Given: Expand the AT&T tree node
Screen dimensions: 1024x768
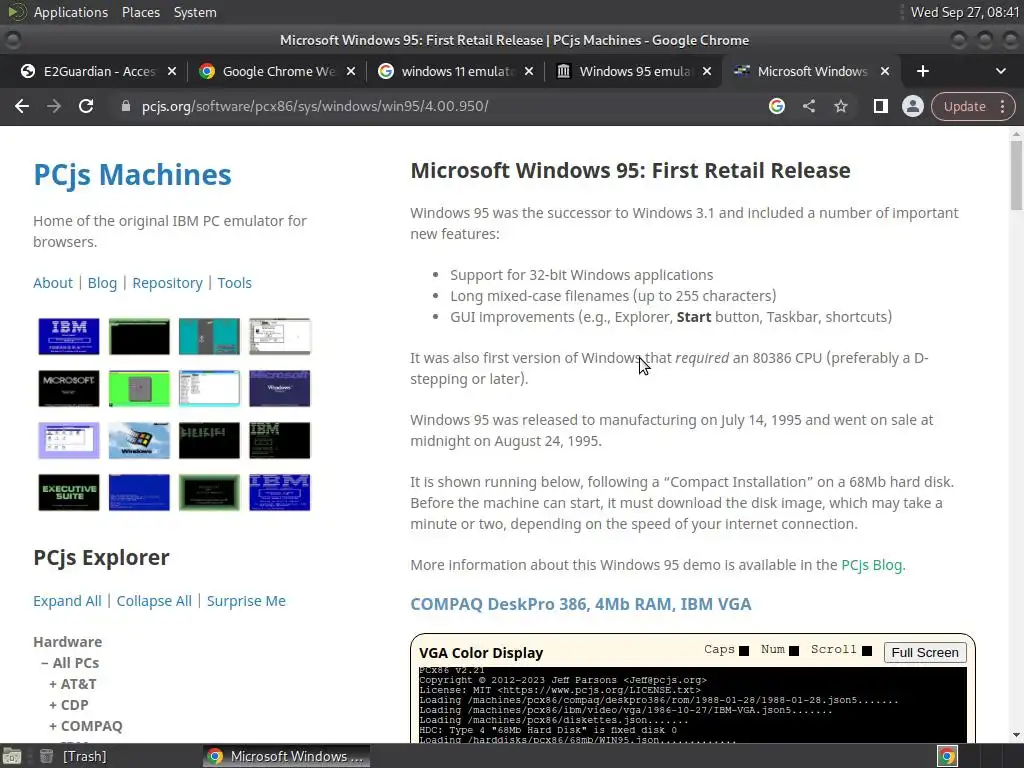Looking at the screenshot, I should pos(72,684).
